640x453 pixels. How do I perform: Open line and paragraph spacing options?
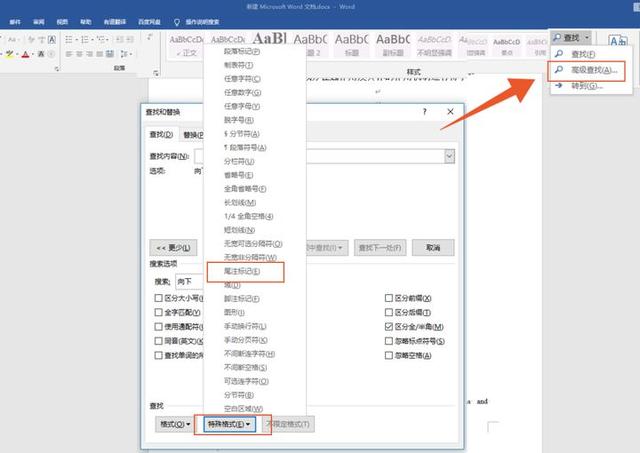(124, 54)
